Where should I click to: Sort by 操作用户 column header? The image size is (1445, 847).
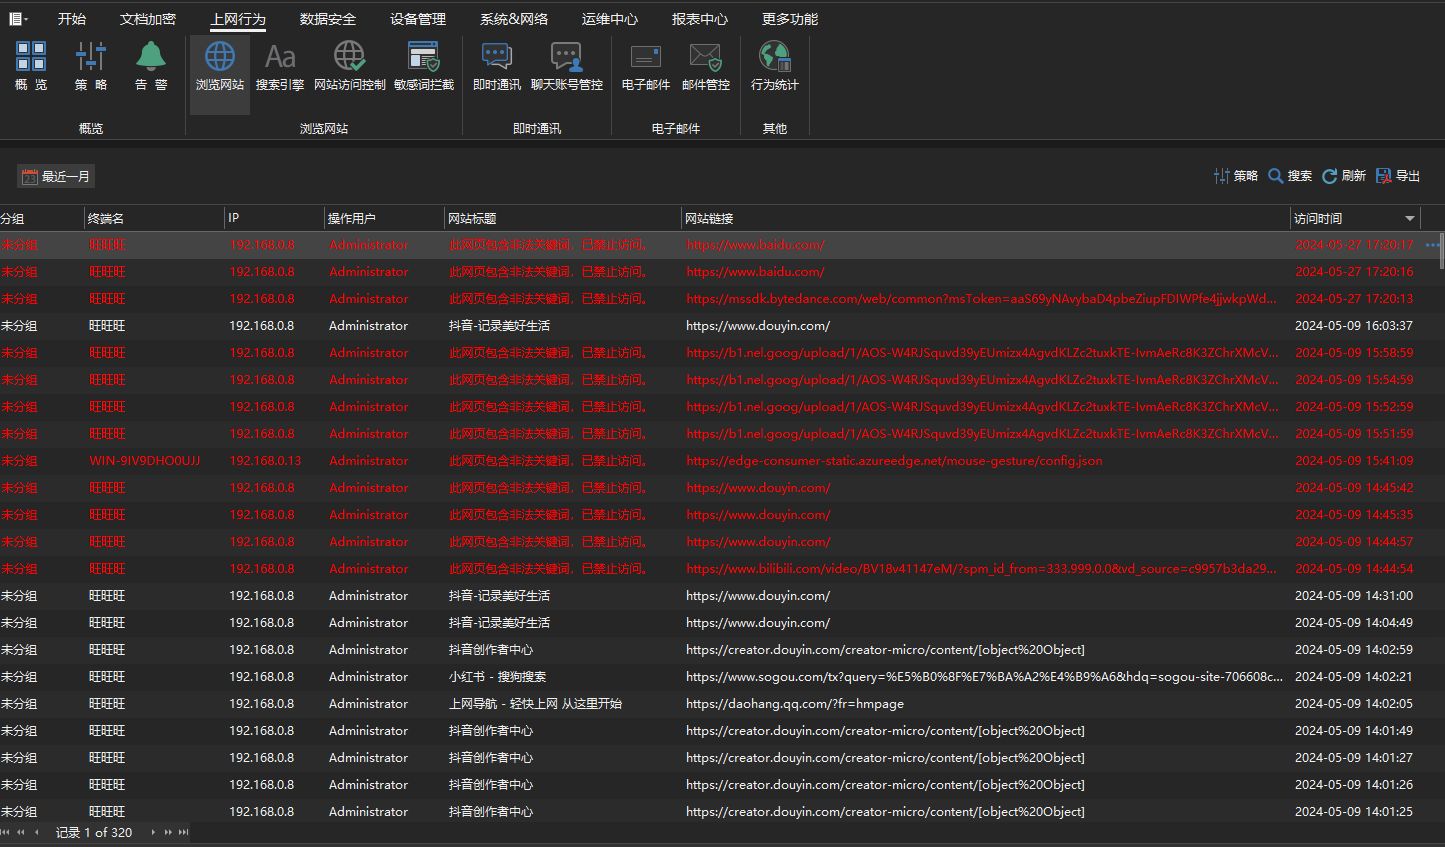click(384, 218)
